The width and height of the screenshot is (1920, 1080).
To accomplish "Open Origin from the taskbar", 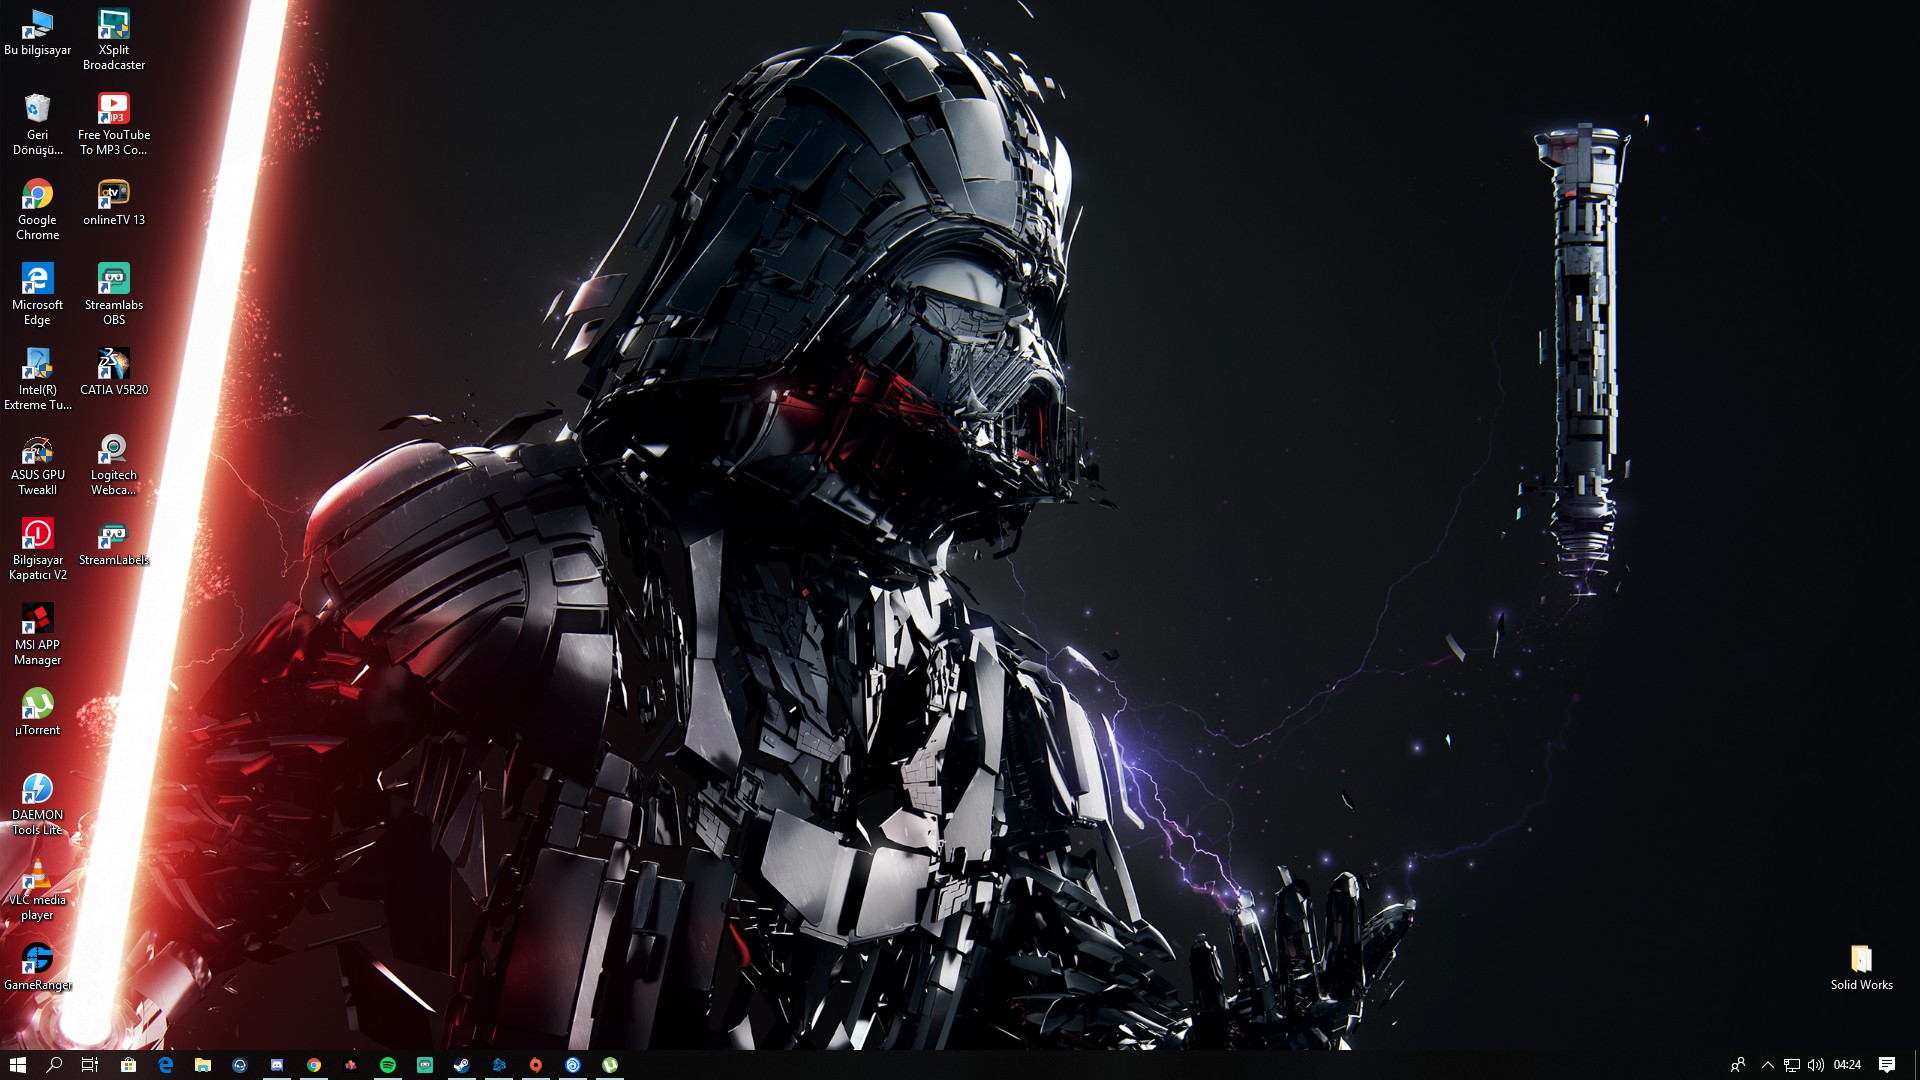I will (x=536, y=1065).
